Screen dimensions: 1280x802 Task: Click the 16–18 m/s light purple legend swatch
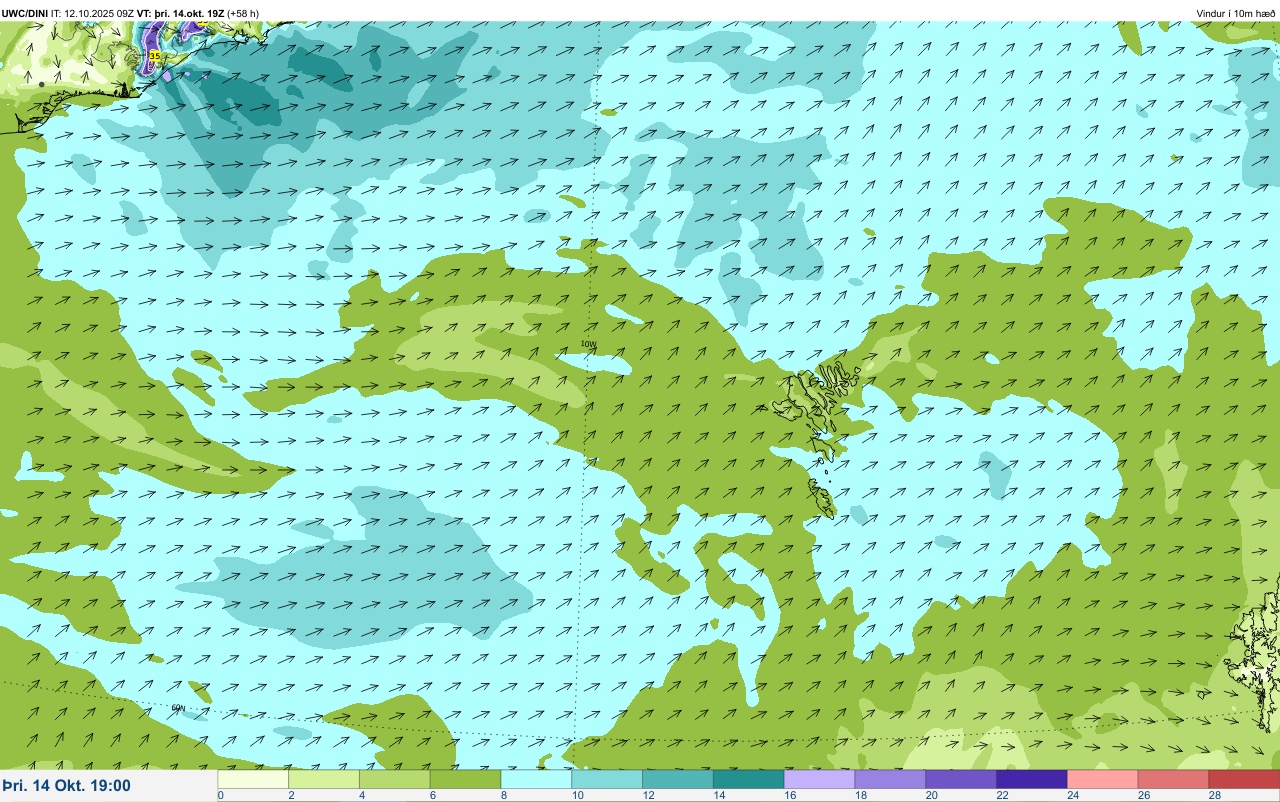[820, 779]
